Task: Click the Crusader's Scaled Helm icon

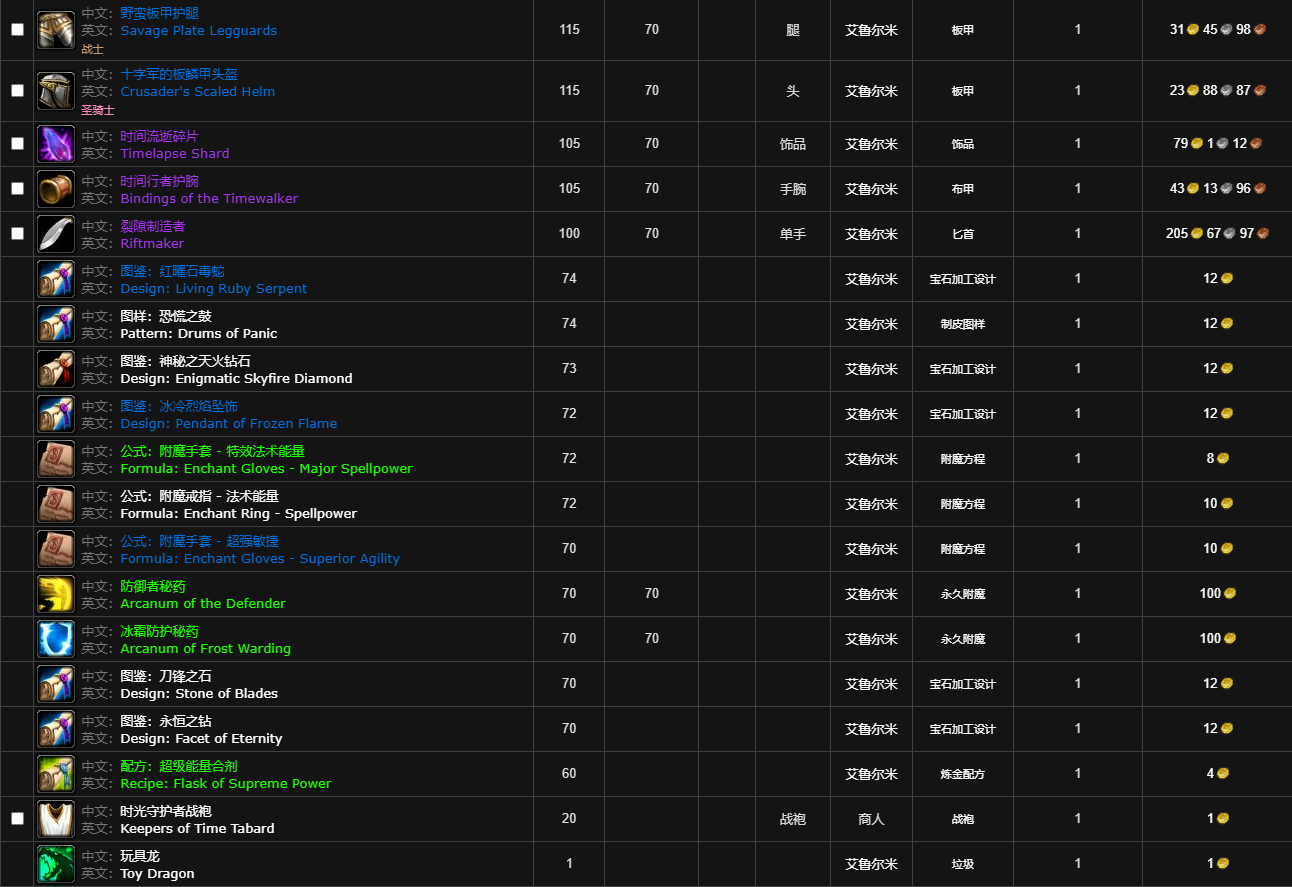Action: pos(55,91)
